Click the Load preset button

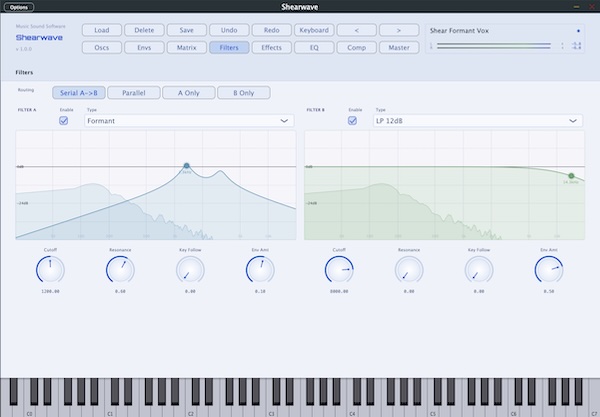click(102, 30)
